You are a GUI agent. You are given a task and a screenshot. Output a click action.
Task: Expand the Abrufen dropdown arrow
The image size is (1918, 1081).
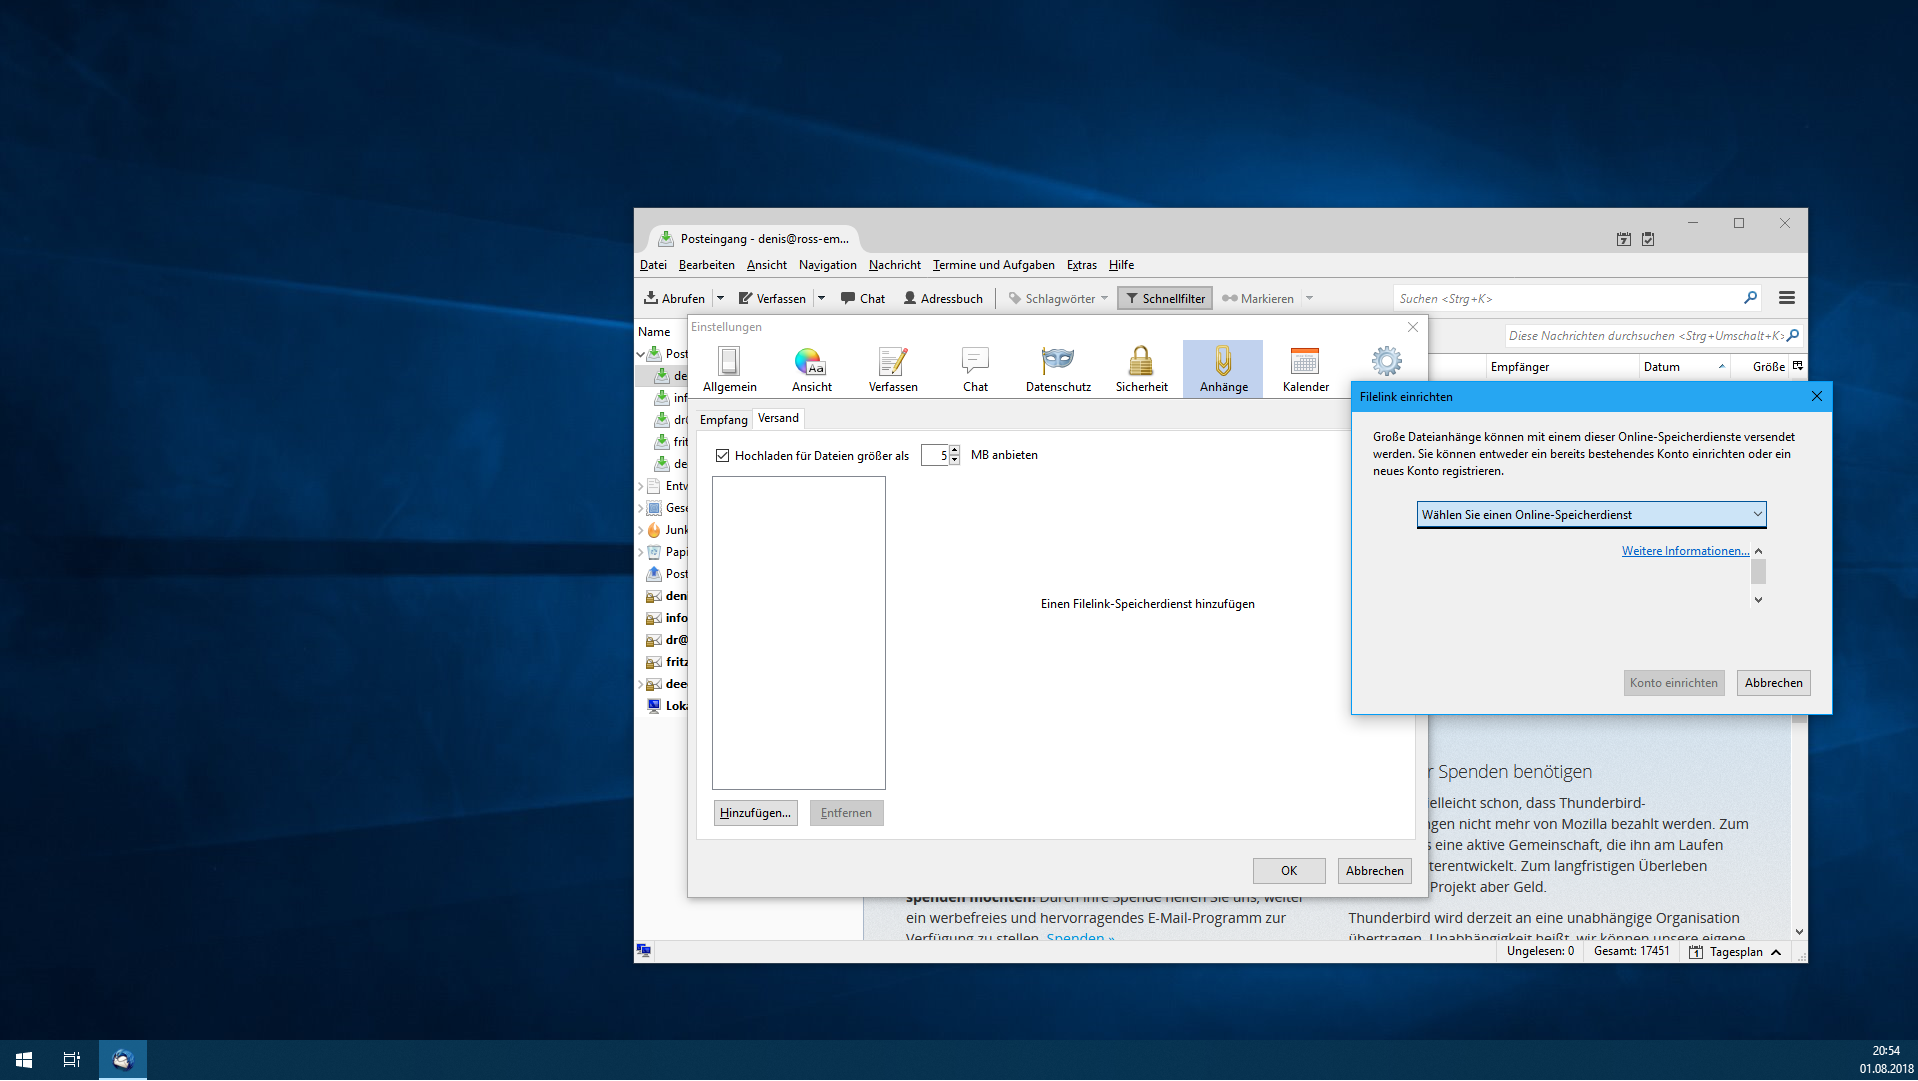[x=720, y=298]
